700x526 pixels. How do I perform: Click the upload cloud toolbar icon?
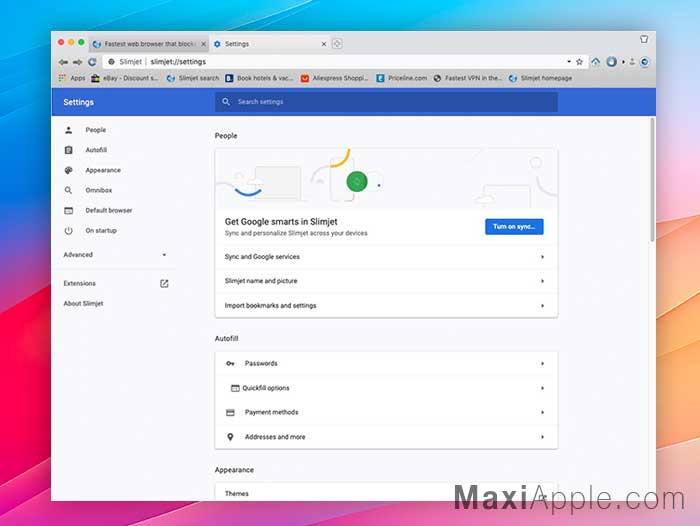point(596,62)
